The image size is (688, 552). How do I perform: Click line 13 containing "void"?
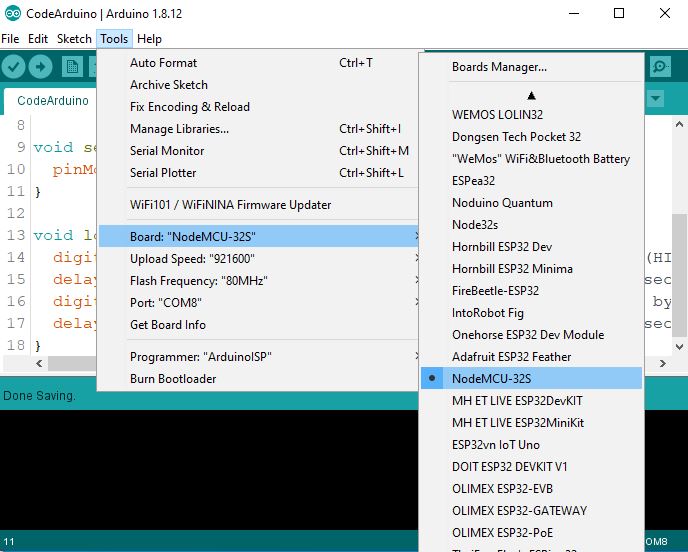[x=53, y=235]
